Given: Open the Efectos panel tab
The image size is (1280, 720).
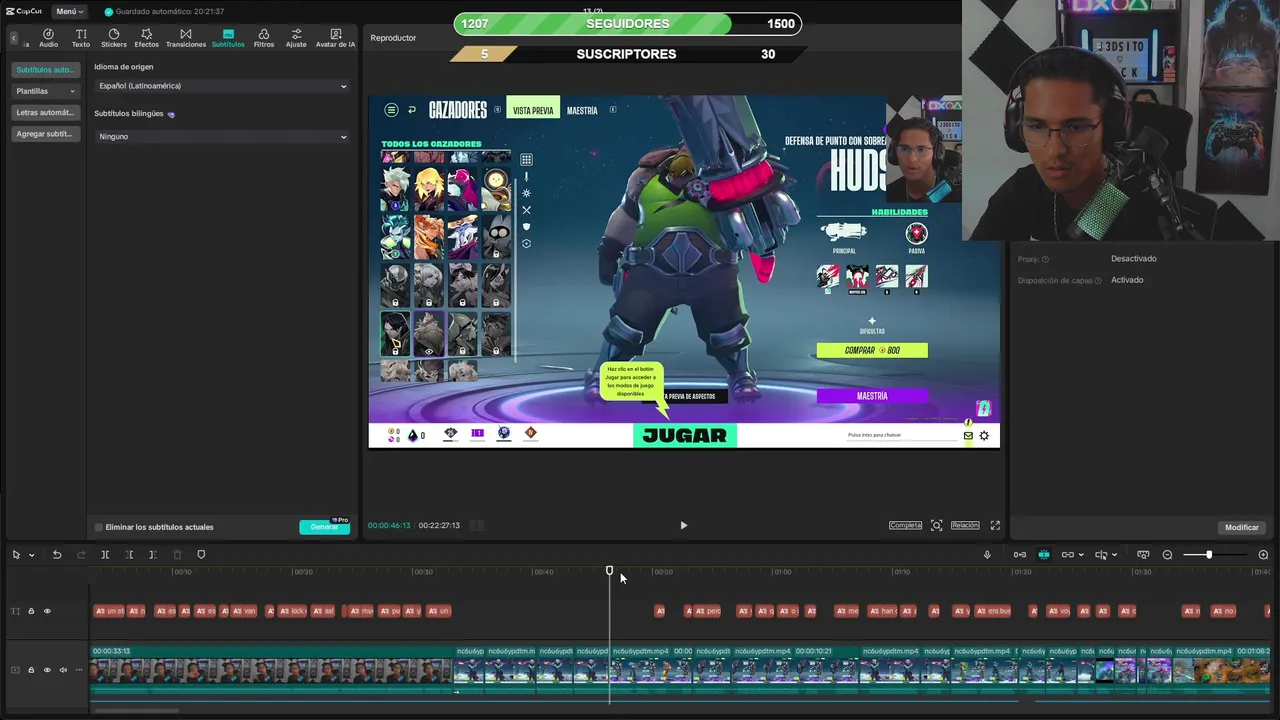Looking at the screenshot, I should tap(146, 38).
